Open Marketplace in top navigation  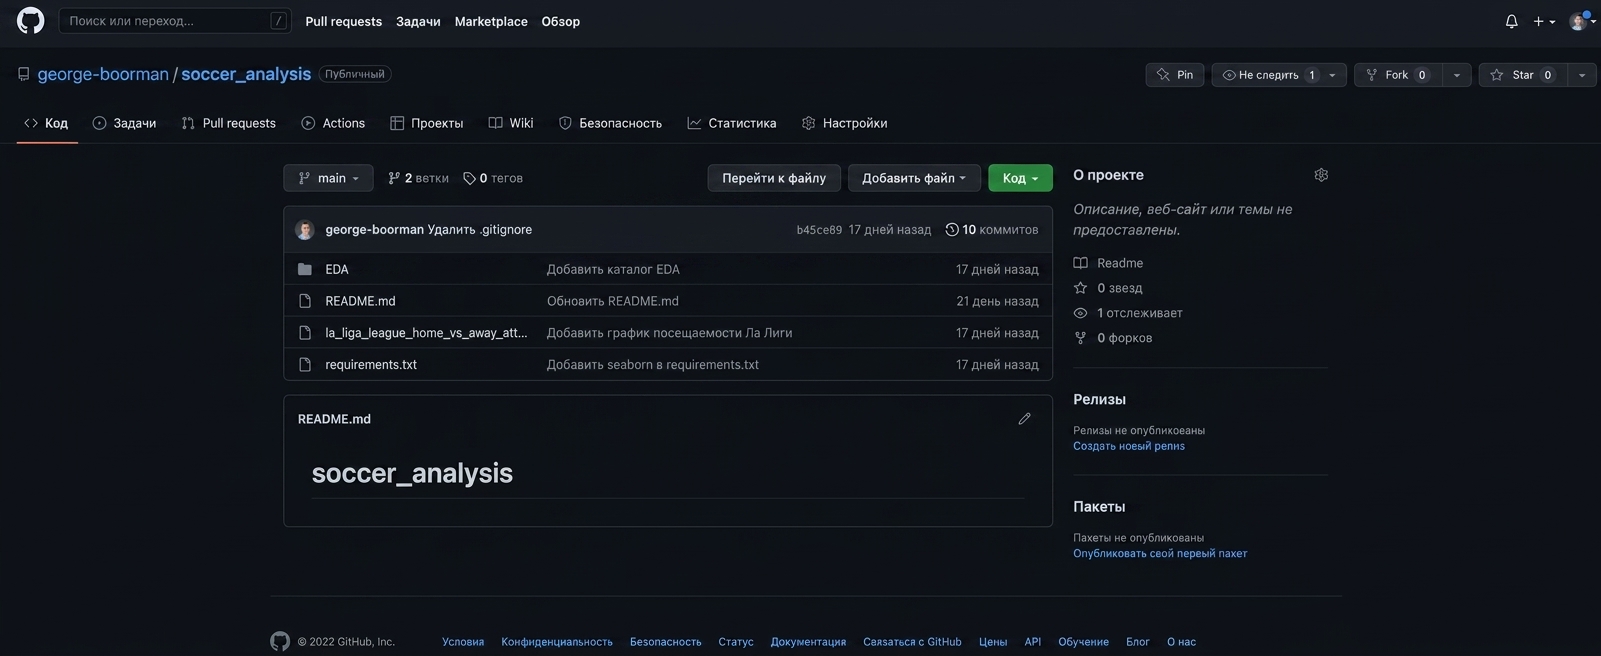coord(491,21)
